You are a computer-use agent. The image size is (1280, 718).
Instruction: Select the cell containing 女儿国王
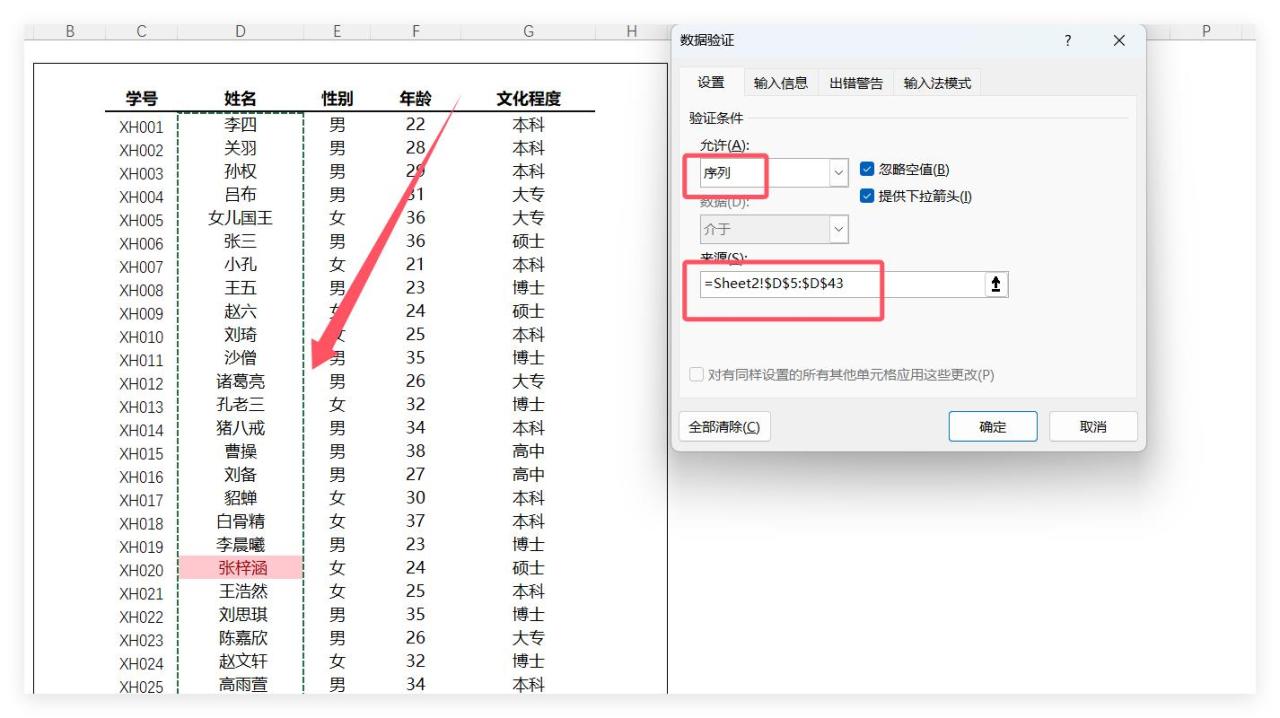pos(240,218)
